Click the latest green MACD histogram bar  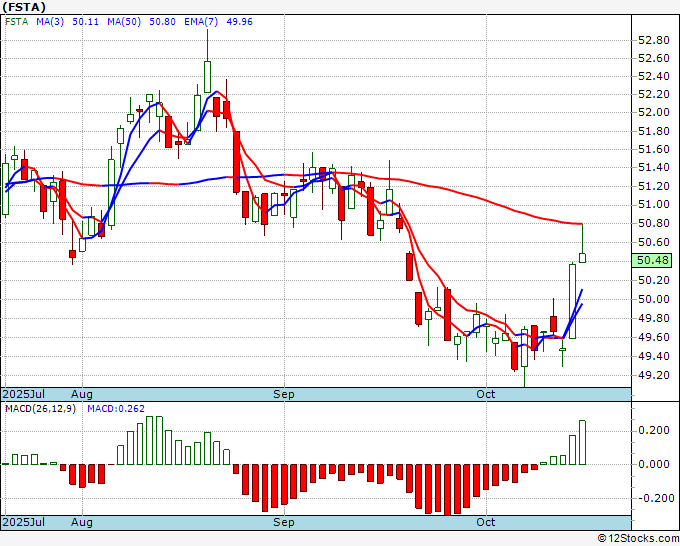582,442
